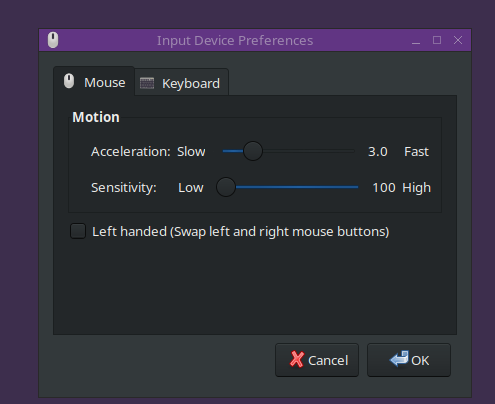Click the Left handed swap buttons label
495x404 pixels.
pyautogui.click(x=240, y=232)
